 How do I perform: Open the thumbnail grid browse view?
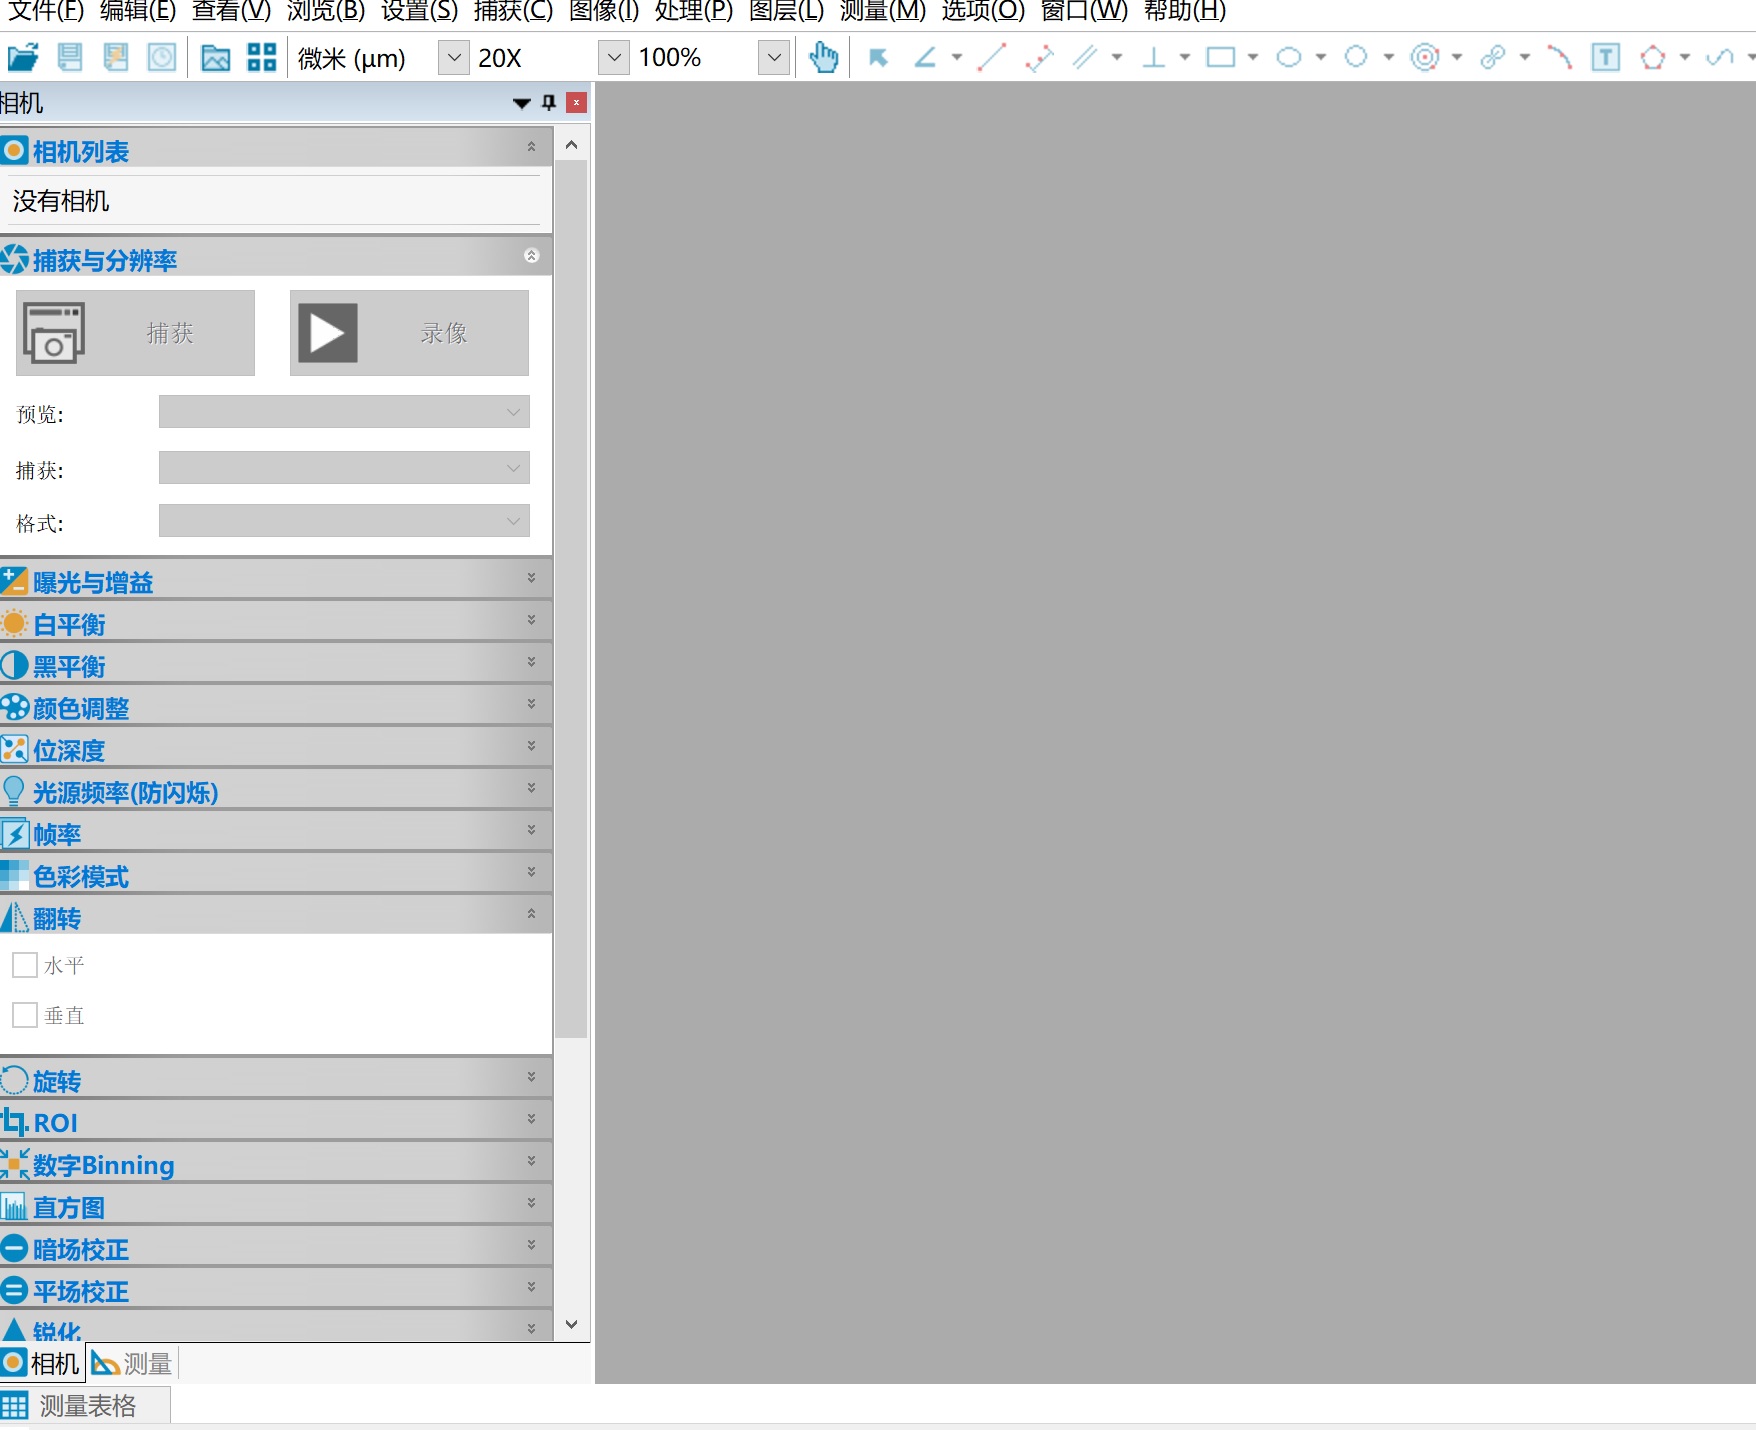click(x=262, y=58)
